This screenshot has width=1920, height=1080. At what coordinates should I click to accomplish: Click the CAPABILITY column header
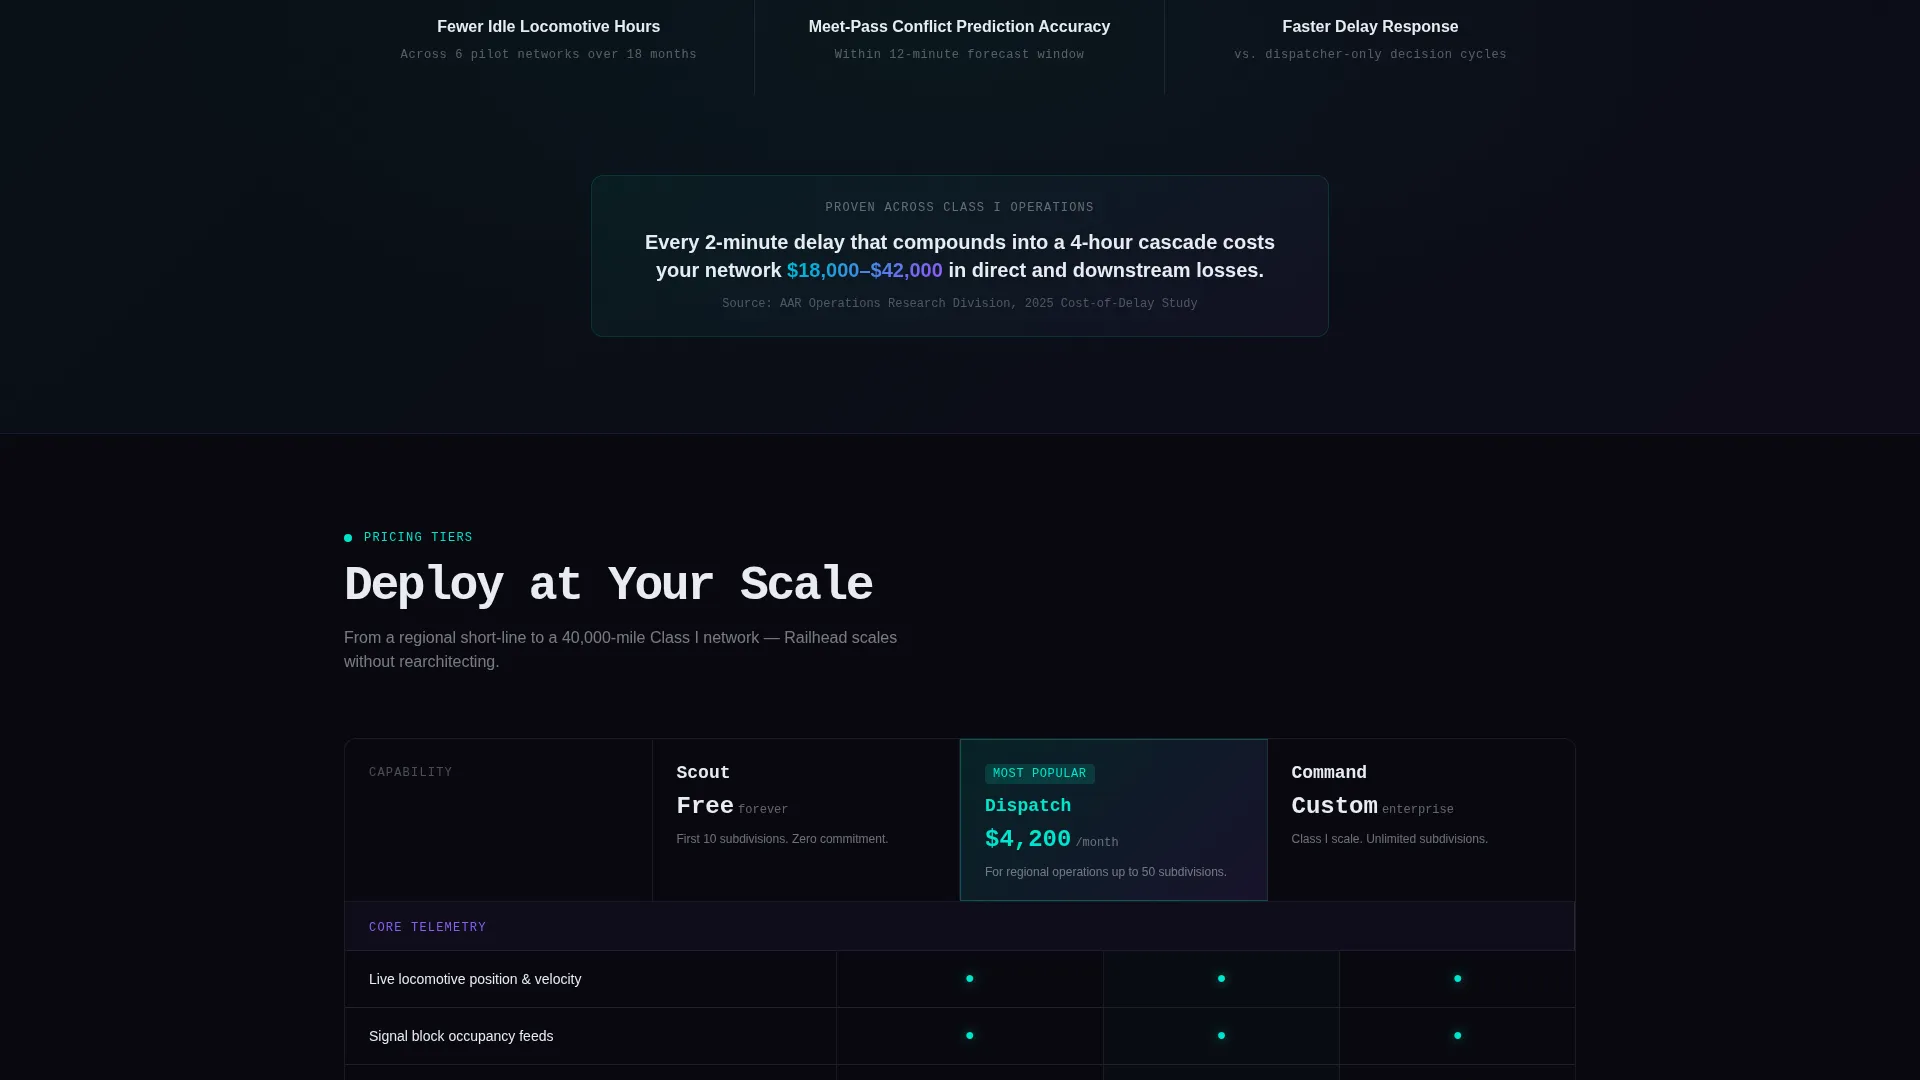click(x=410, y=772)
